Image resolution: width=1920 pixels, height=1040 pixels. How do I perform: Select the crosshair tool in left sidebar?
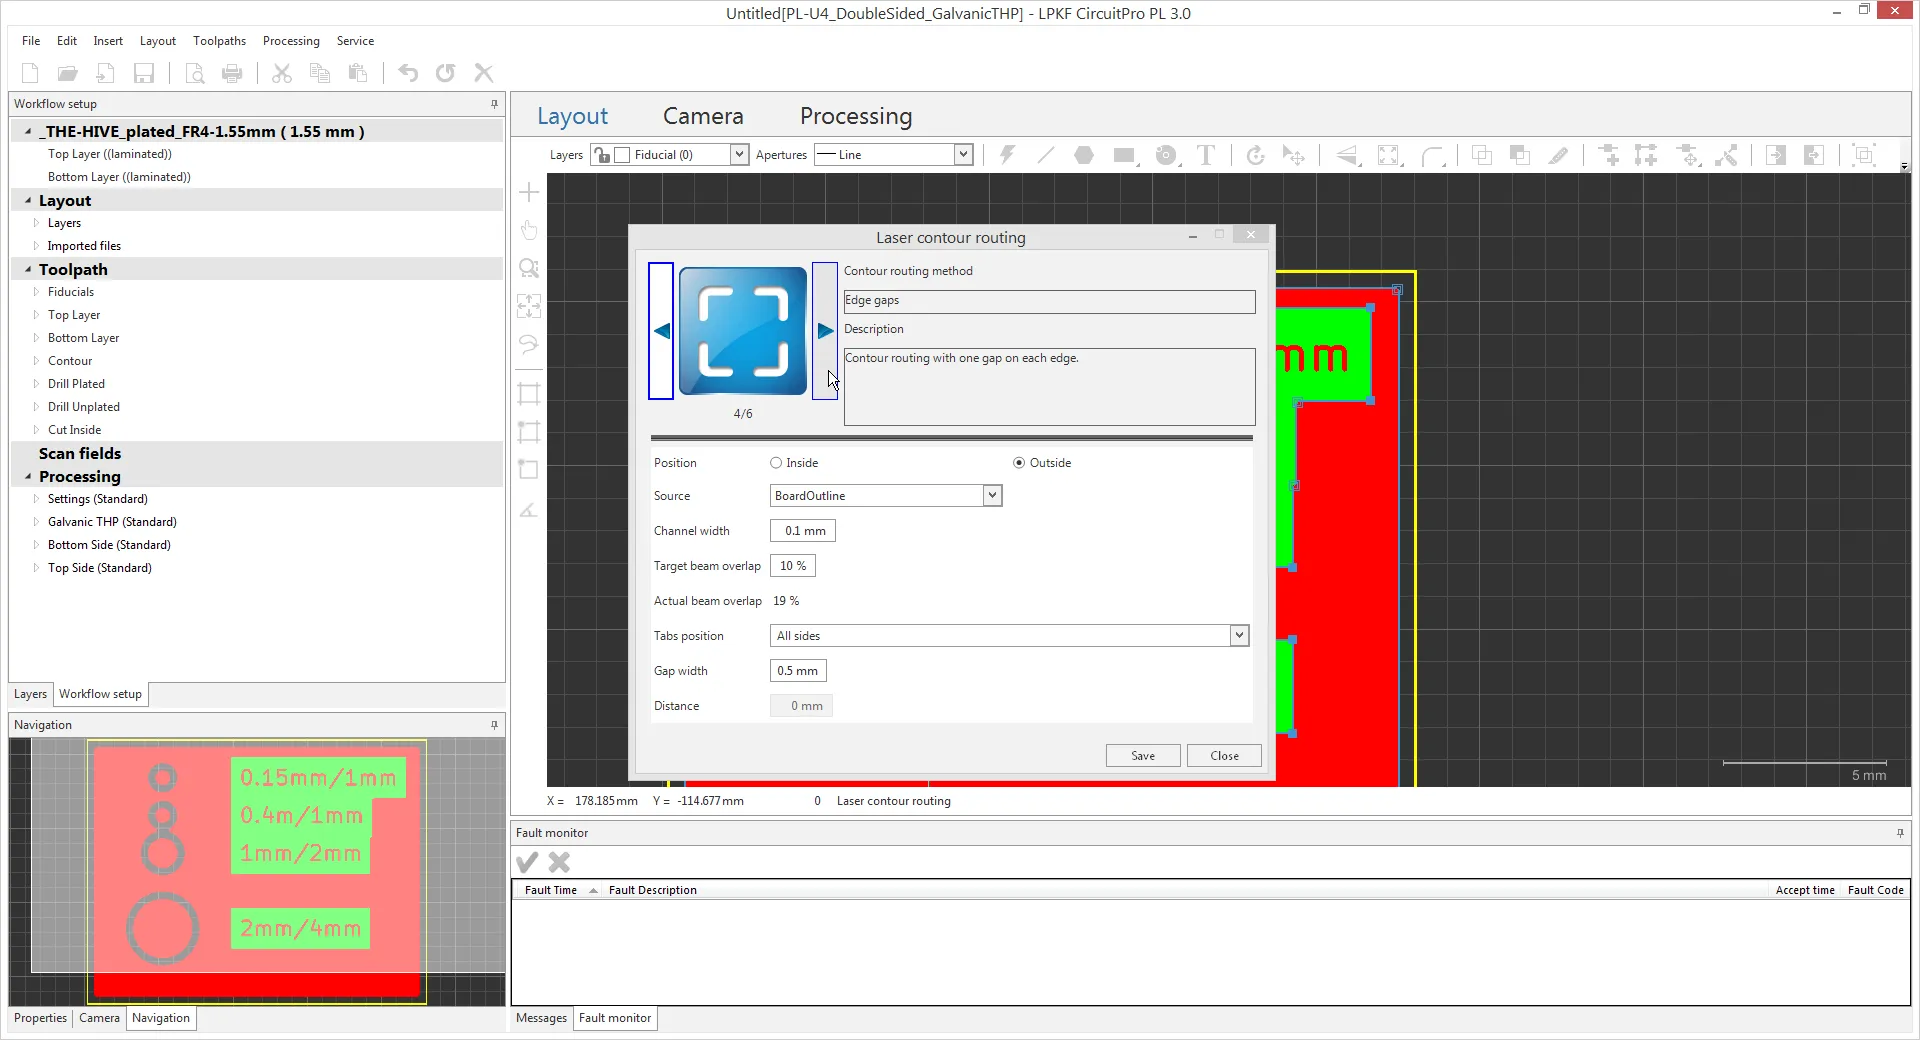pos(529,192)
